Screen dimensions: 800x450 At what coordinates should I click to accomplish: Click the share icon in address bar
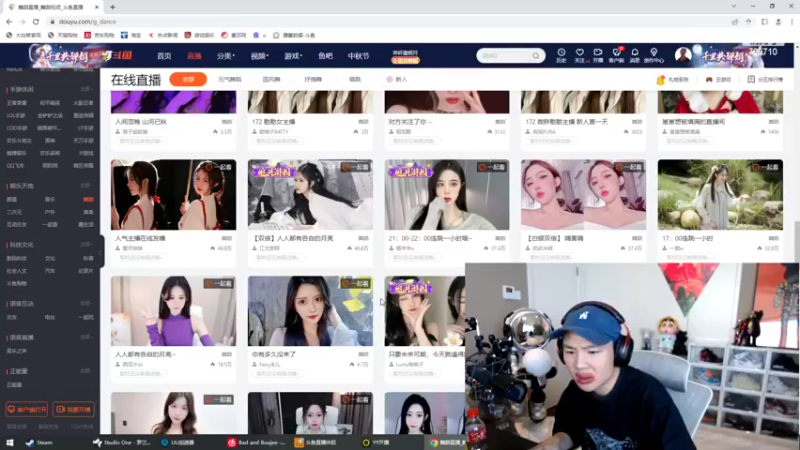735,21
